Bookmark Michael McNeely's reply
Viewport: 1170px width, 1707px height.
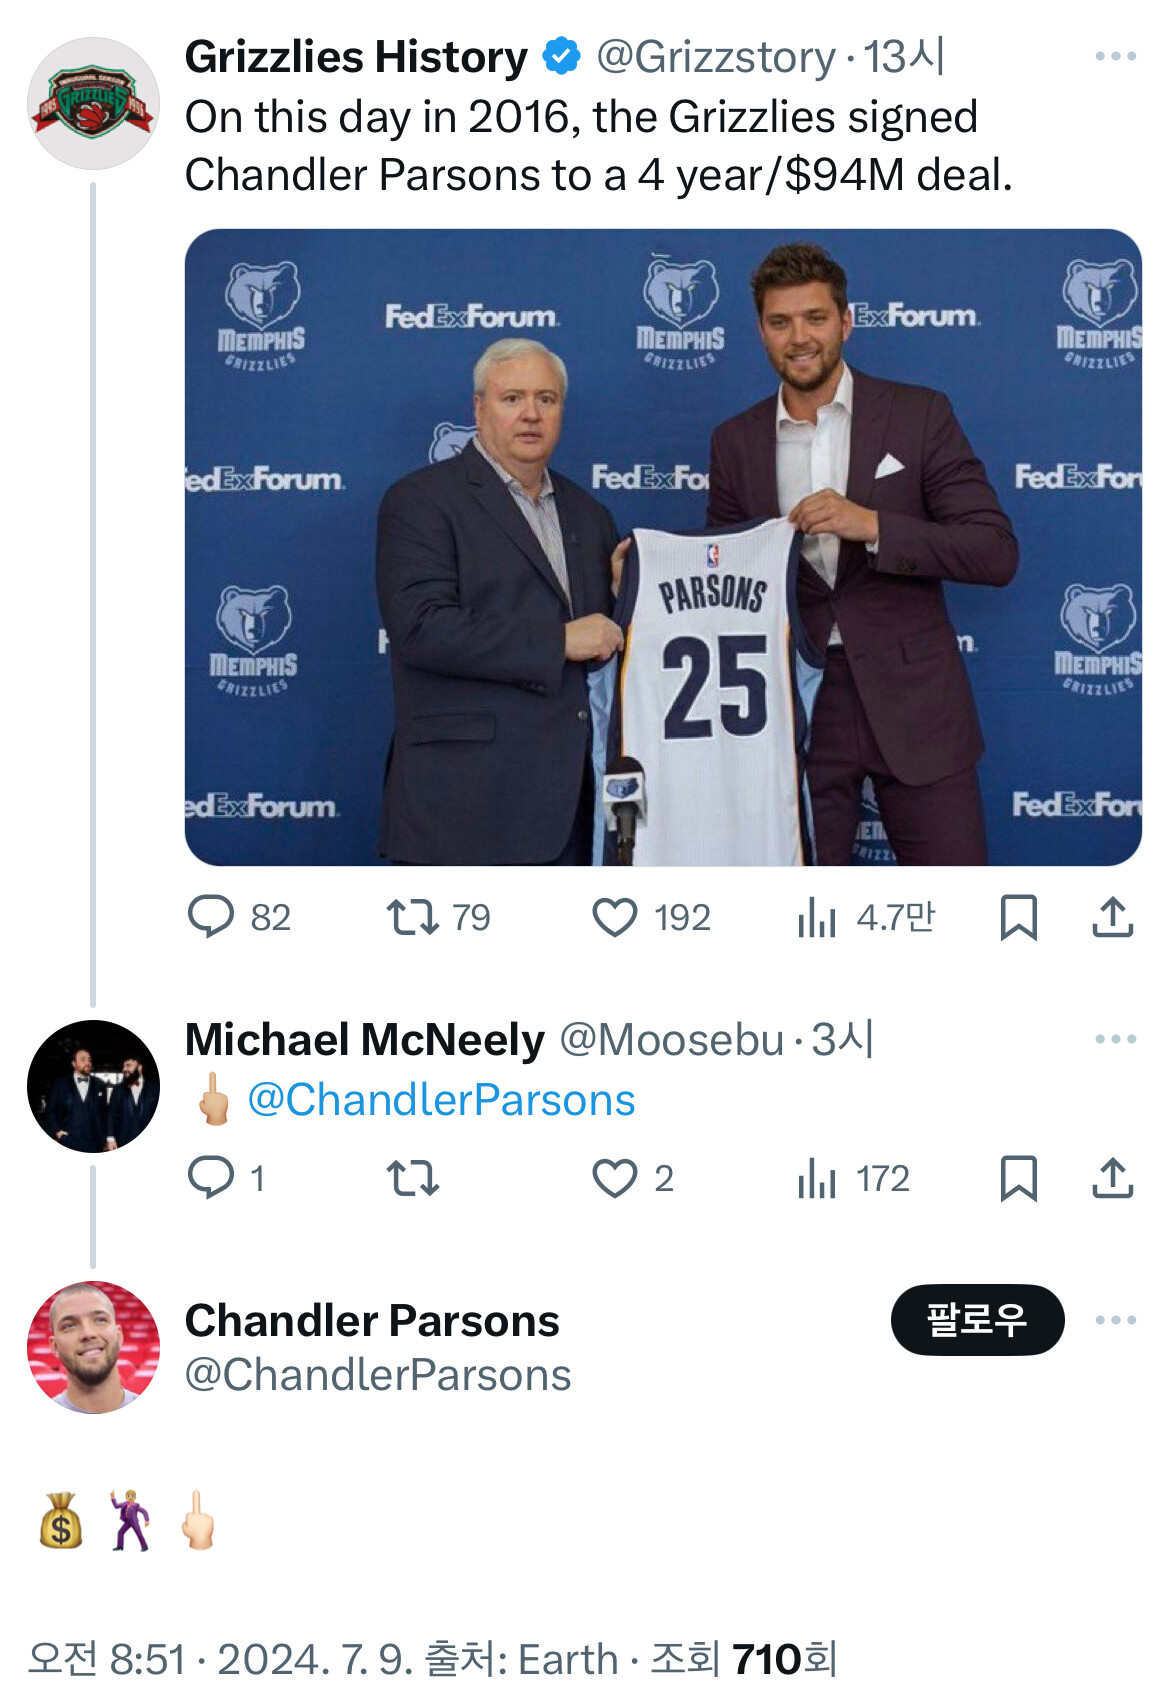pyautogui.click(x=1019, y=1178)
